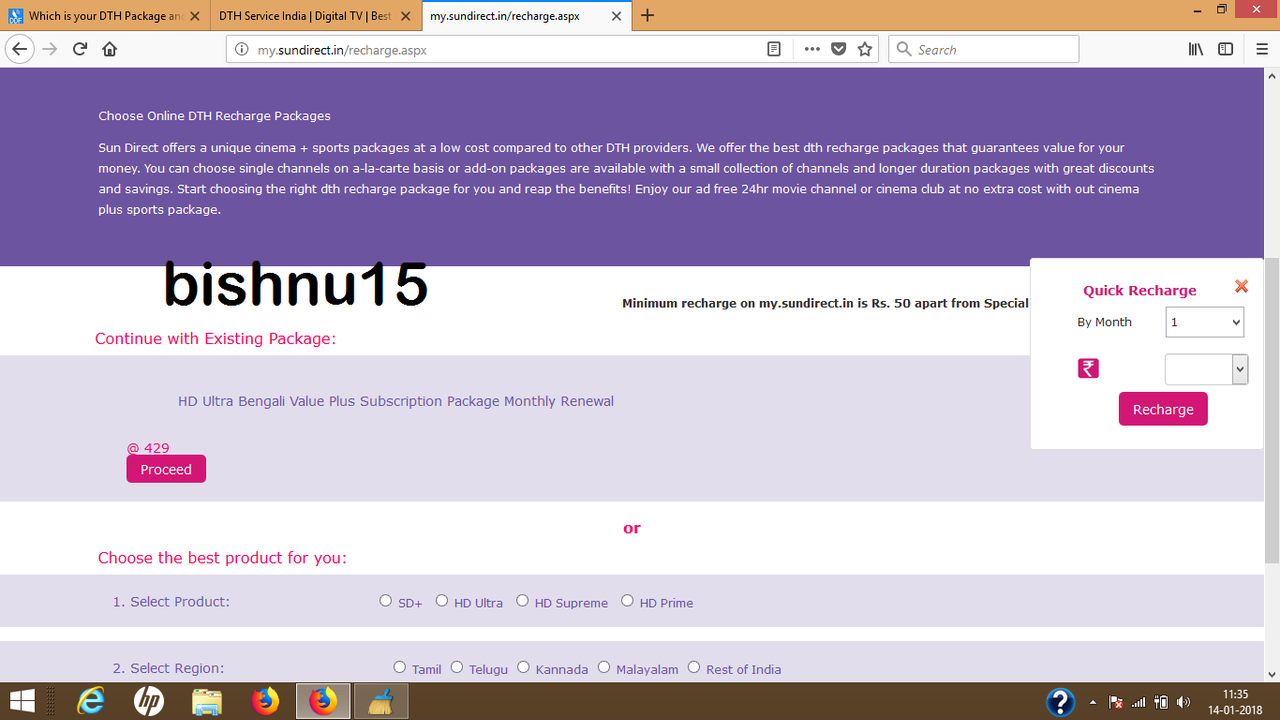
Task: Choose the Kannada region
Action: click(x=523, y=667)
